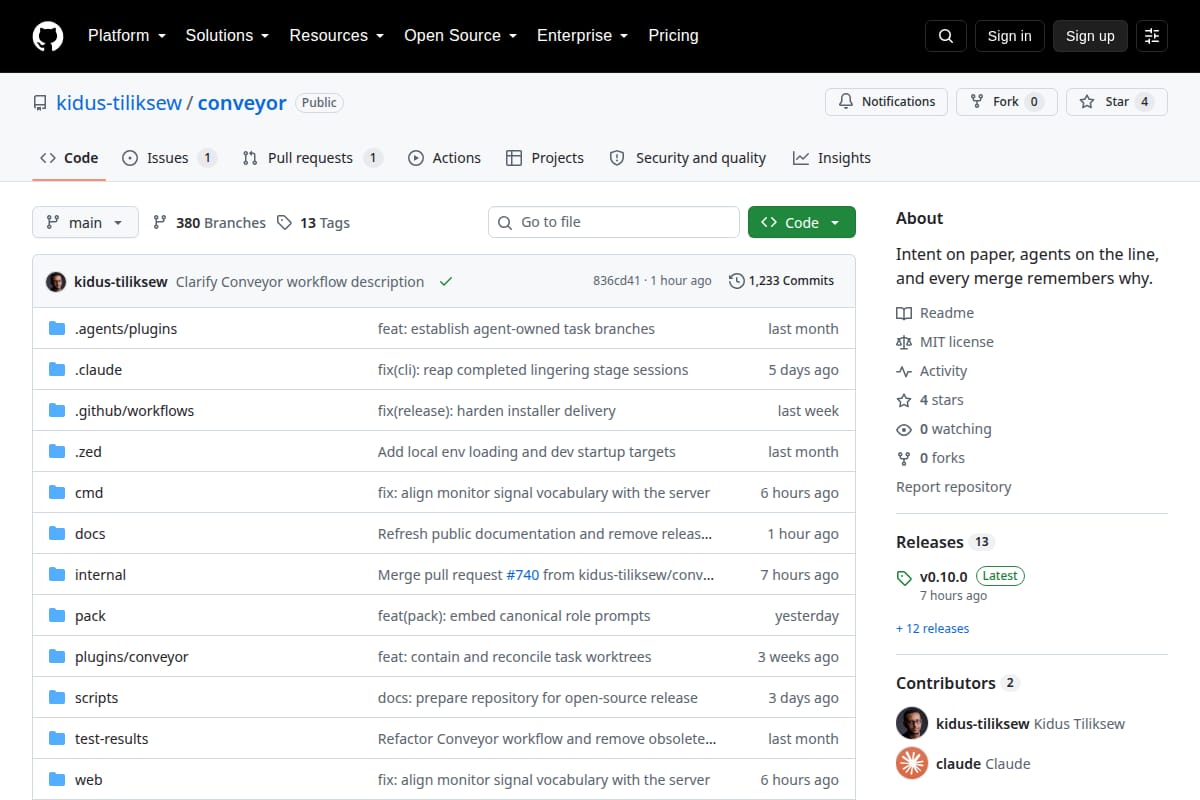1200x800 pixels.
Task: Switch to Security and quality tab
Action: pyautogui.click(x=688, y=158)
